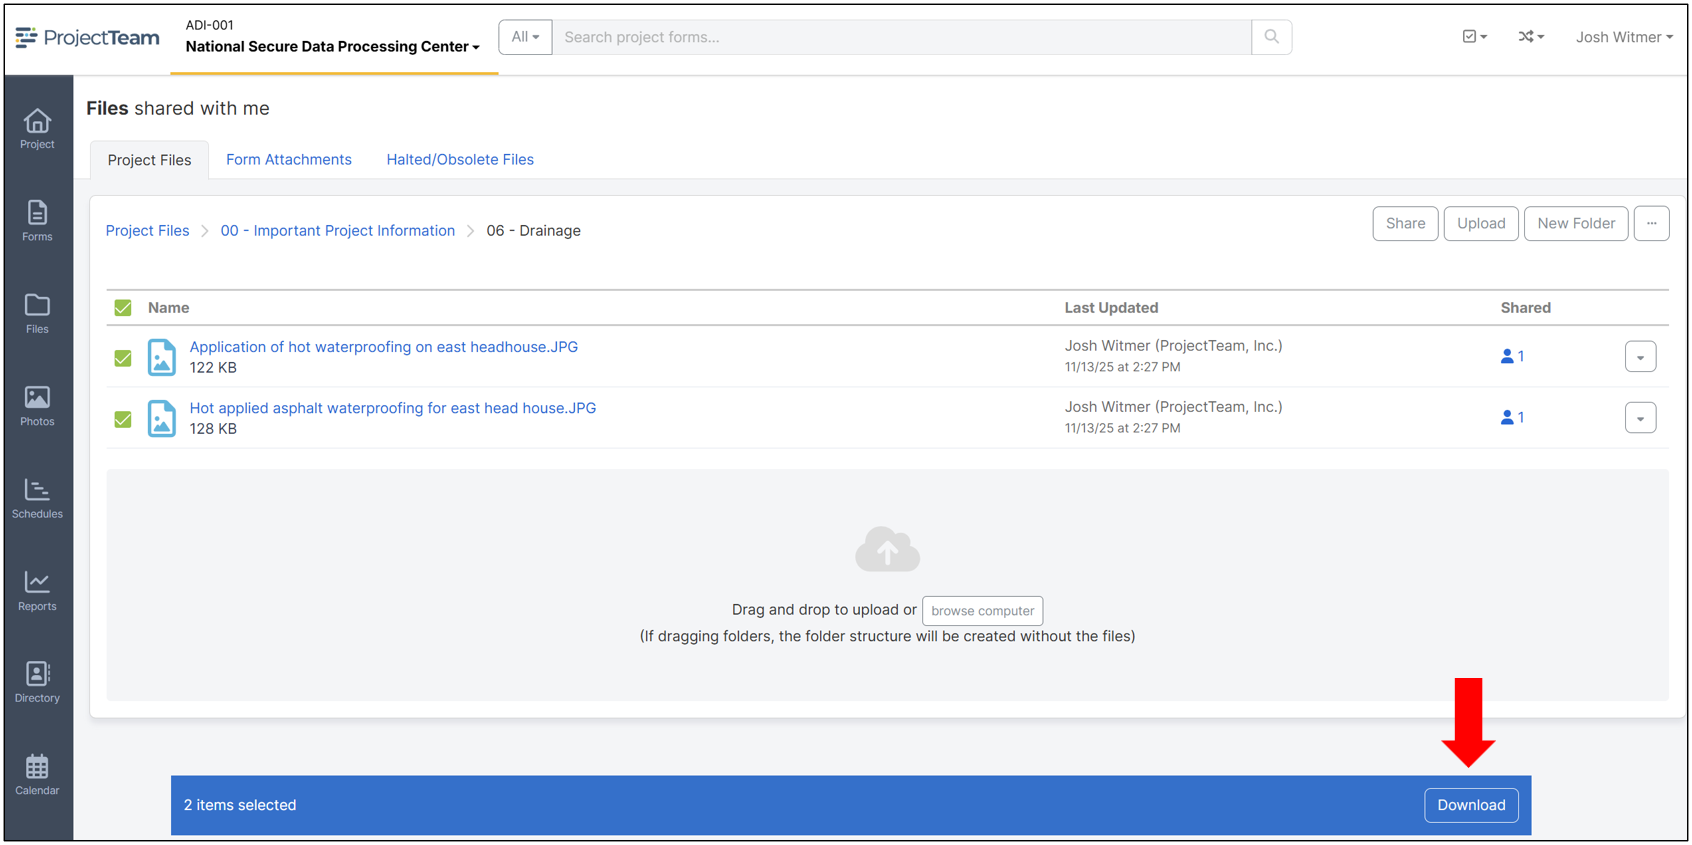Click the browse computer button

(982, 611)
